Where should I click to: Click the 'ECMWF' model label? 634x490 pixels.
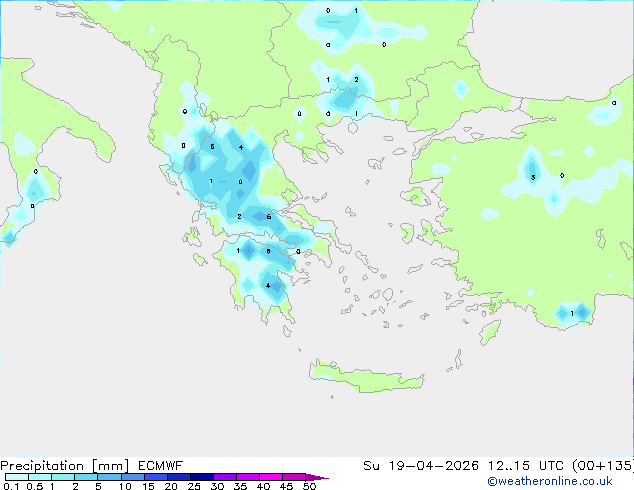pyautogui.click(x=161, y=466)
